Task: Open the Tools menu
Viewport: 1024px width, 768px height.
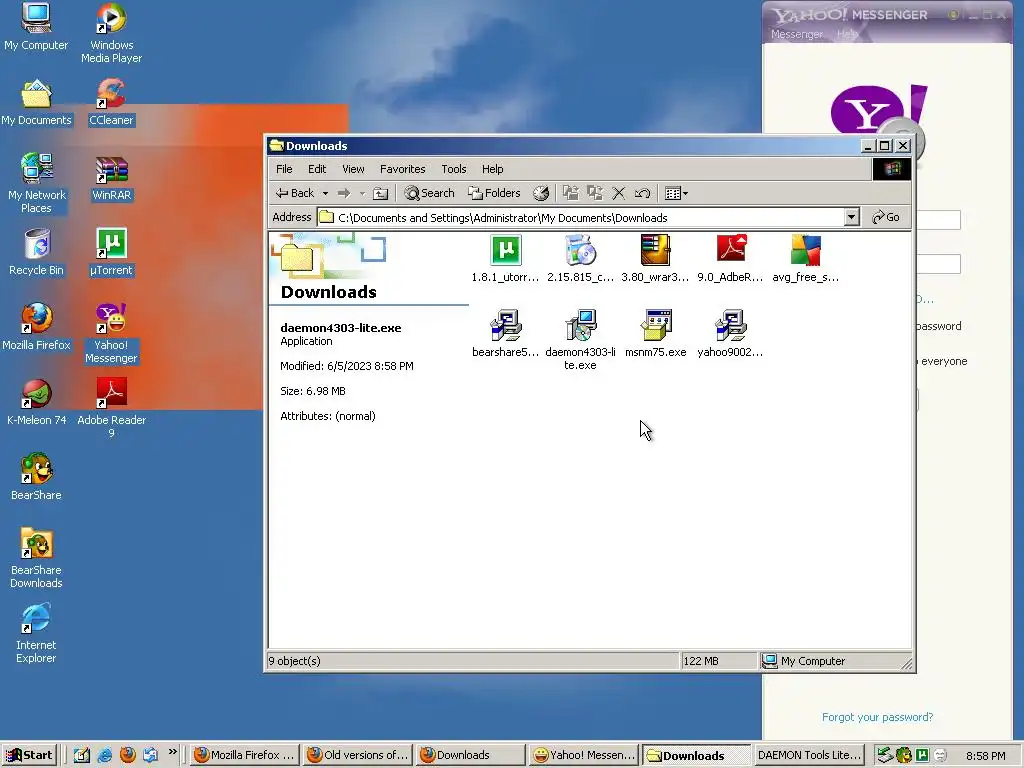Action: pyautogui.click(x=453, y=169)
